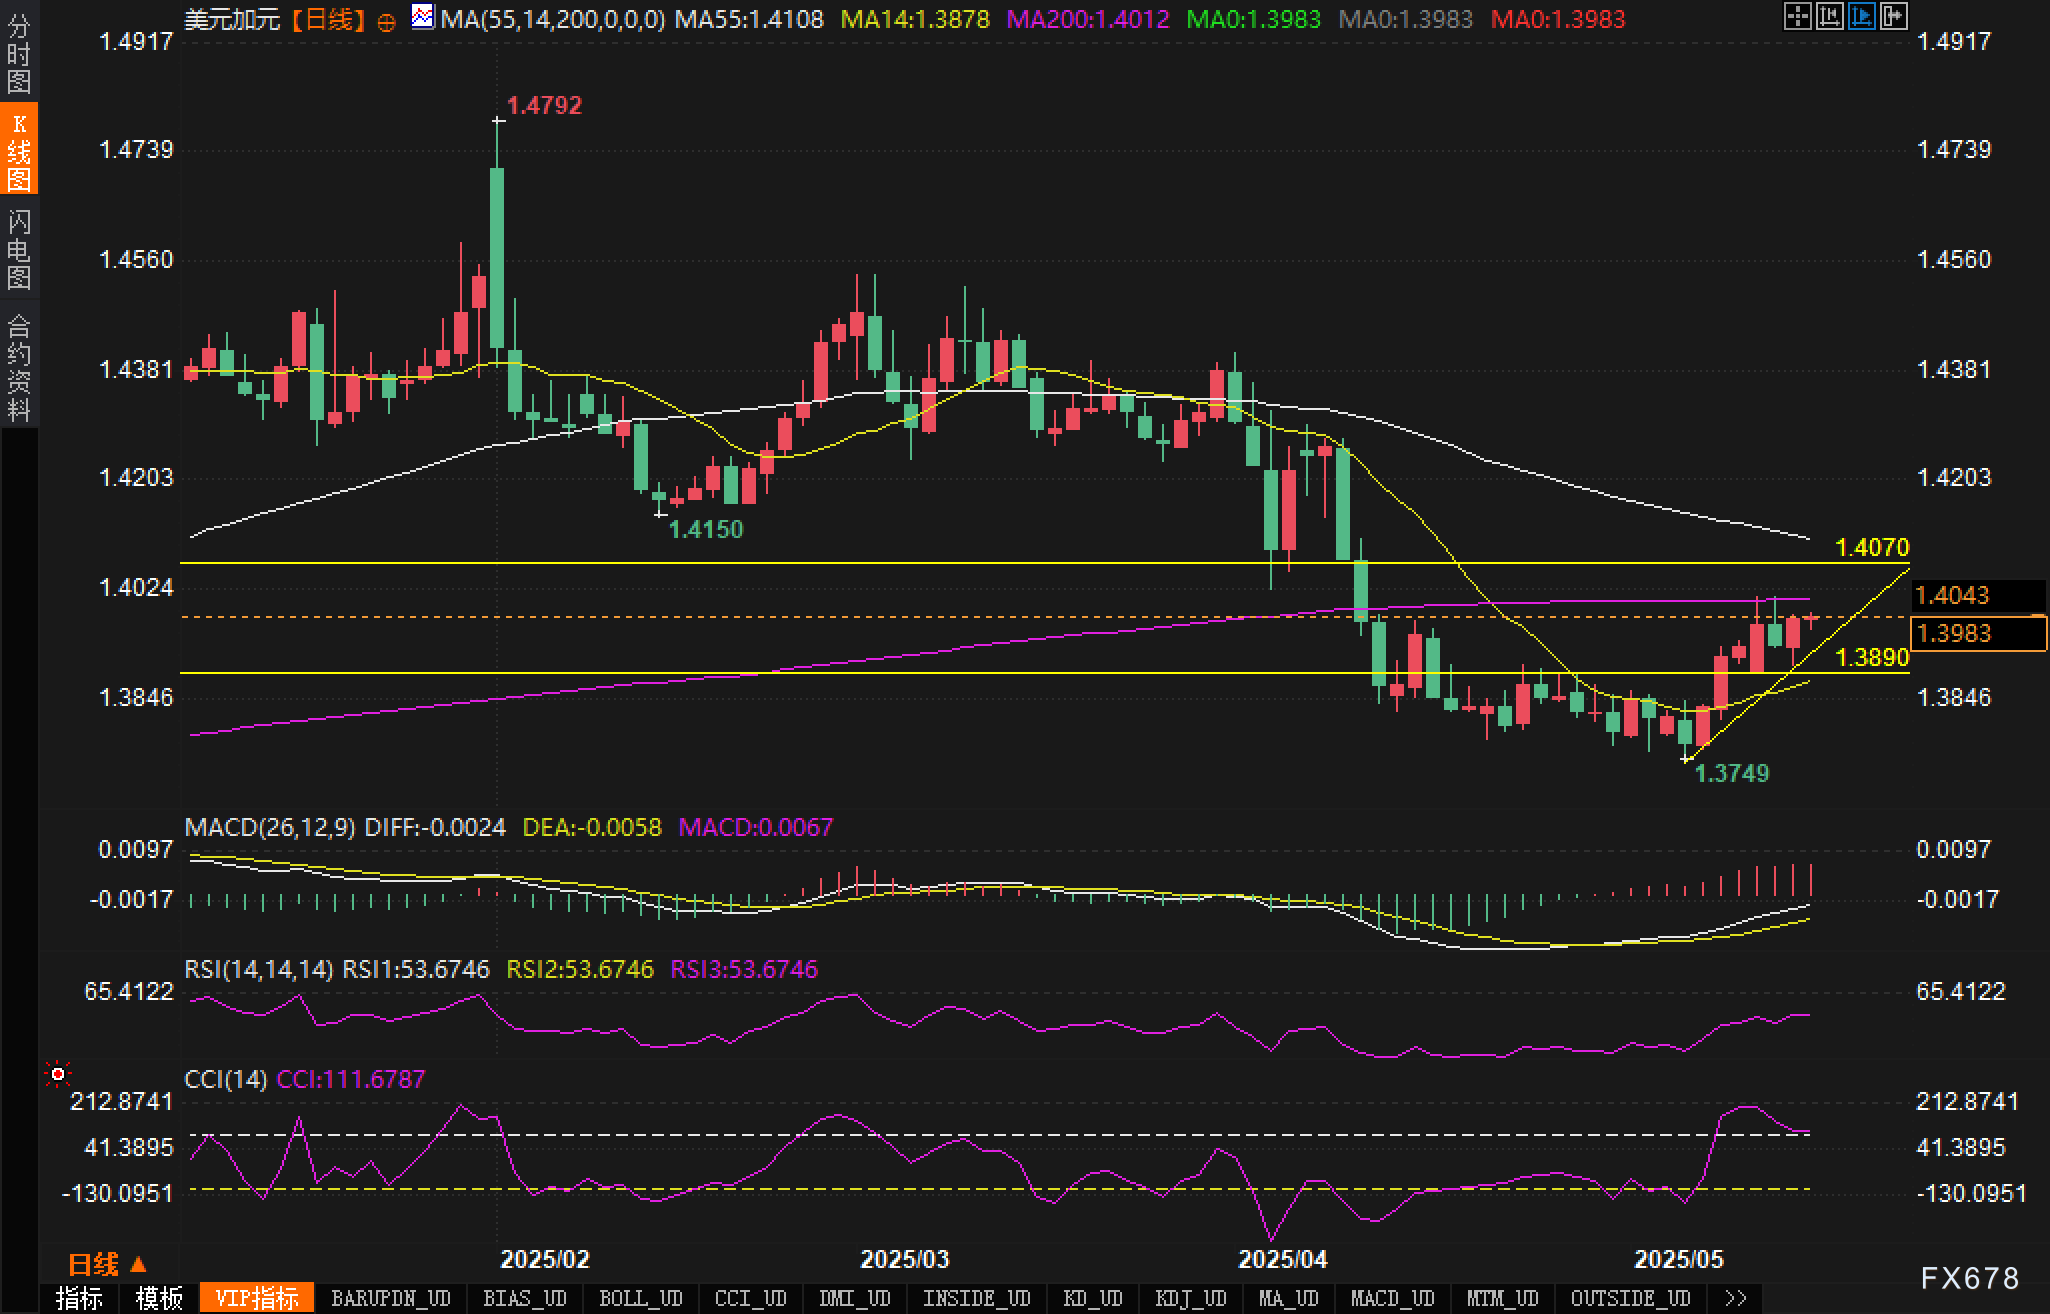This screenshot has height=1314, width=2050.
Task: Click the crosshair cursor icon at top right
Action: click(1797, 16)
